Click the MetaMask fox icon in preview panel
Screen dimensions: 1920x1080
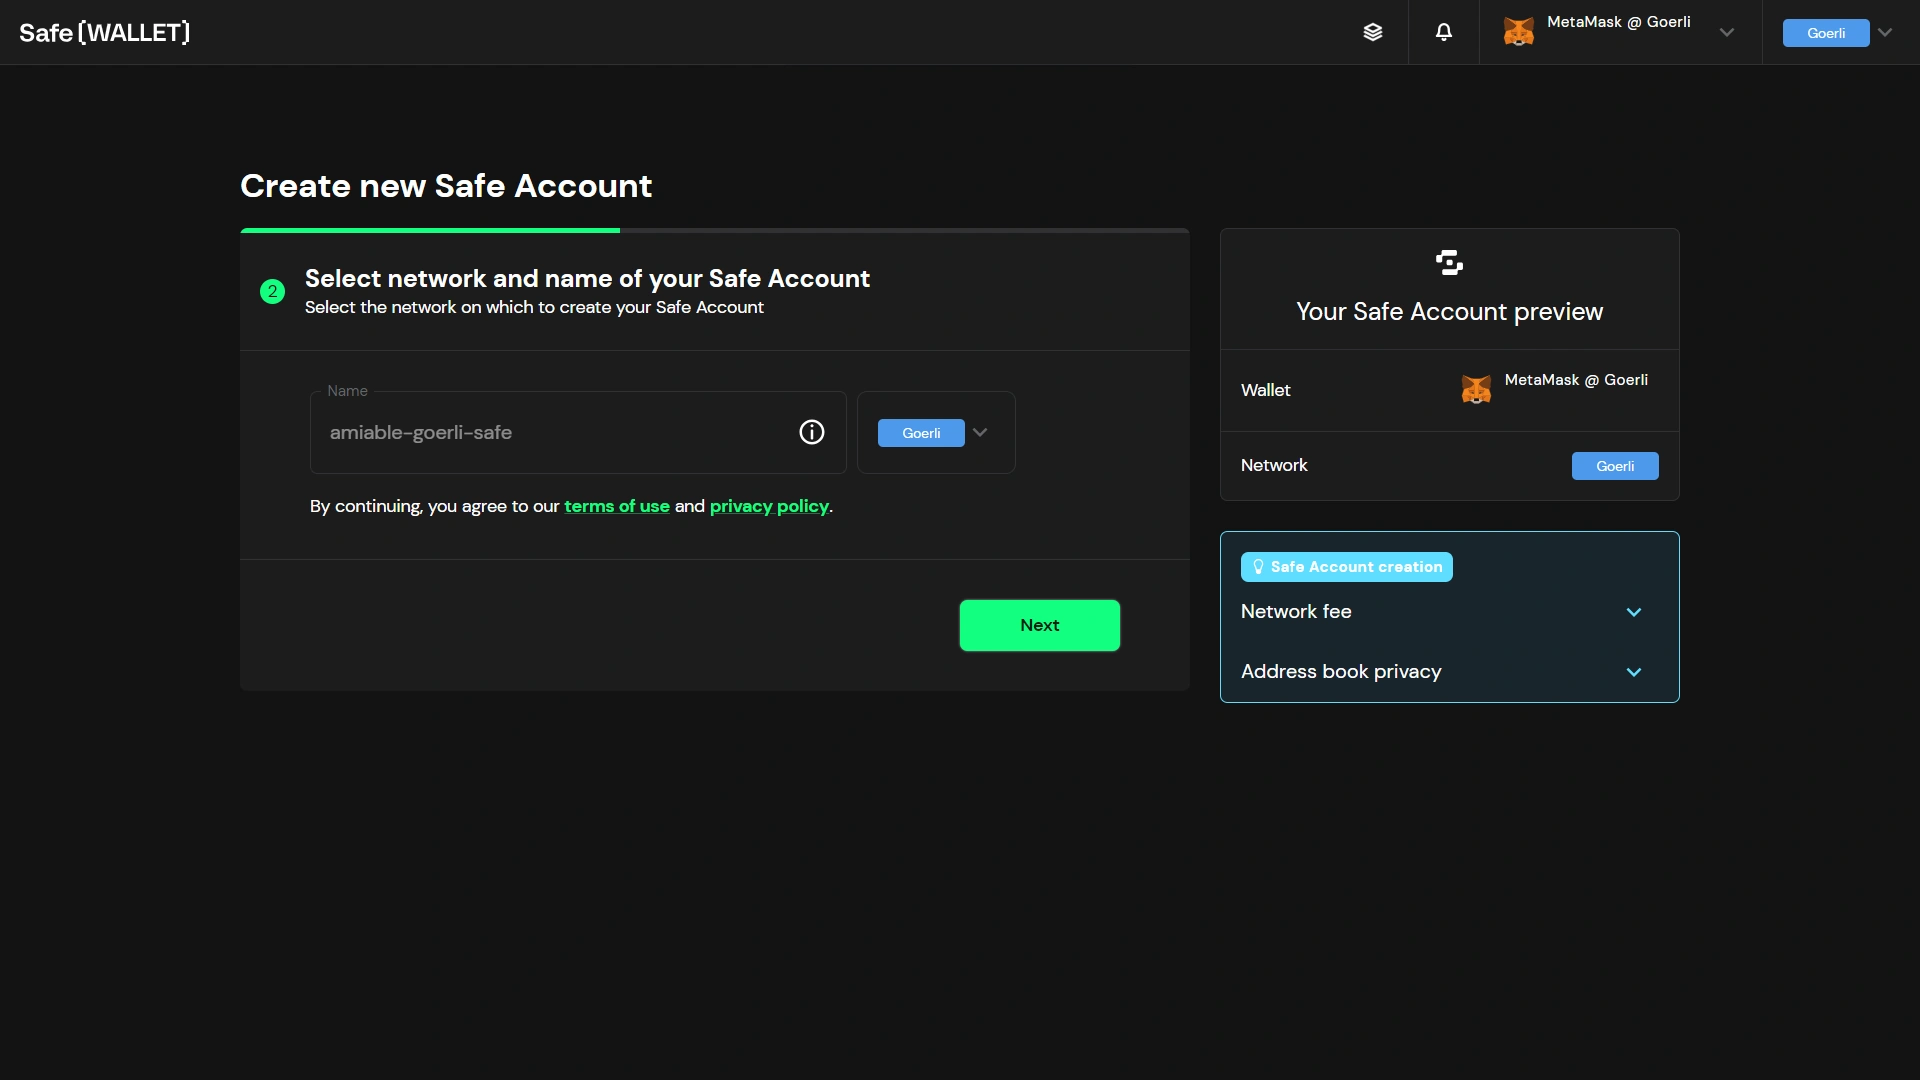1476,389
